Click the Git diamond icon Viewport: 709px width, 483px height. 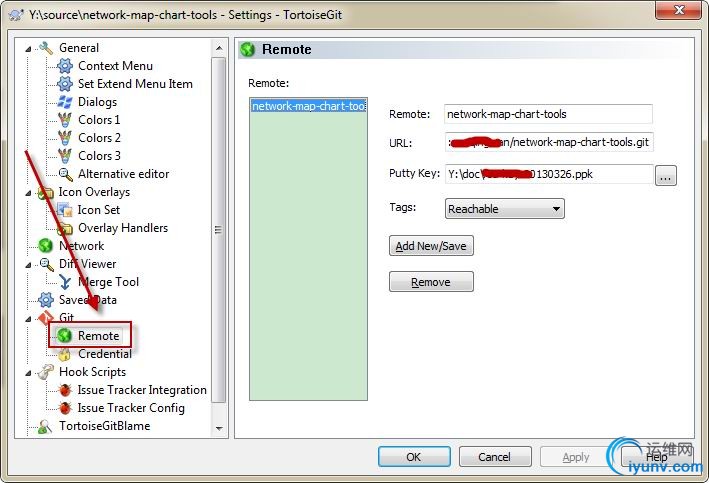46,318
